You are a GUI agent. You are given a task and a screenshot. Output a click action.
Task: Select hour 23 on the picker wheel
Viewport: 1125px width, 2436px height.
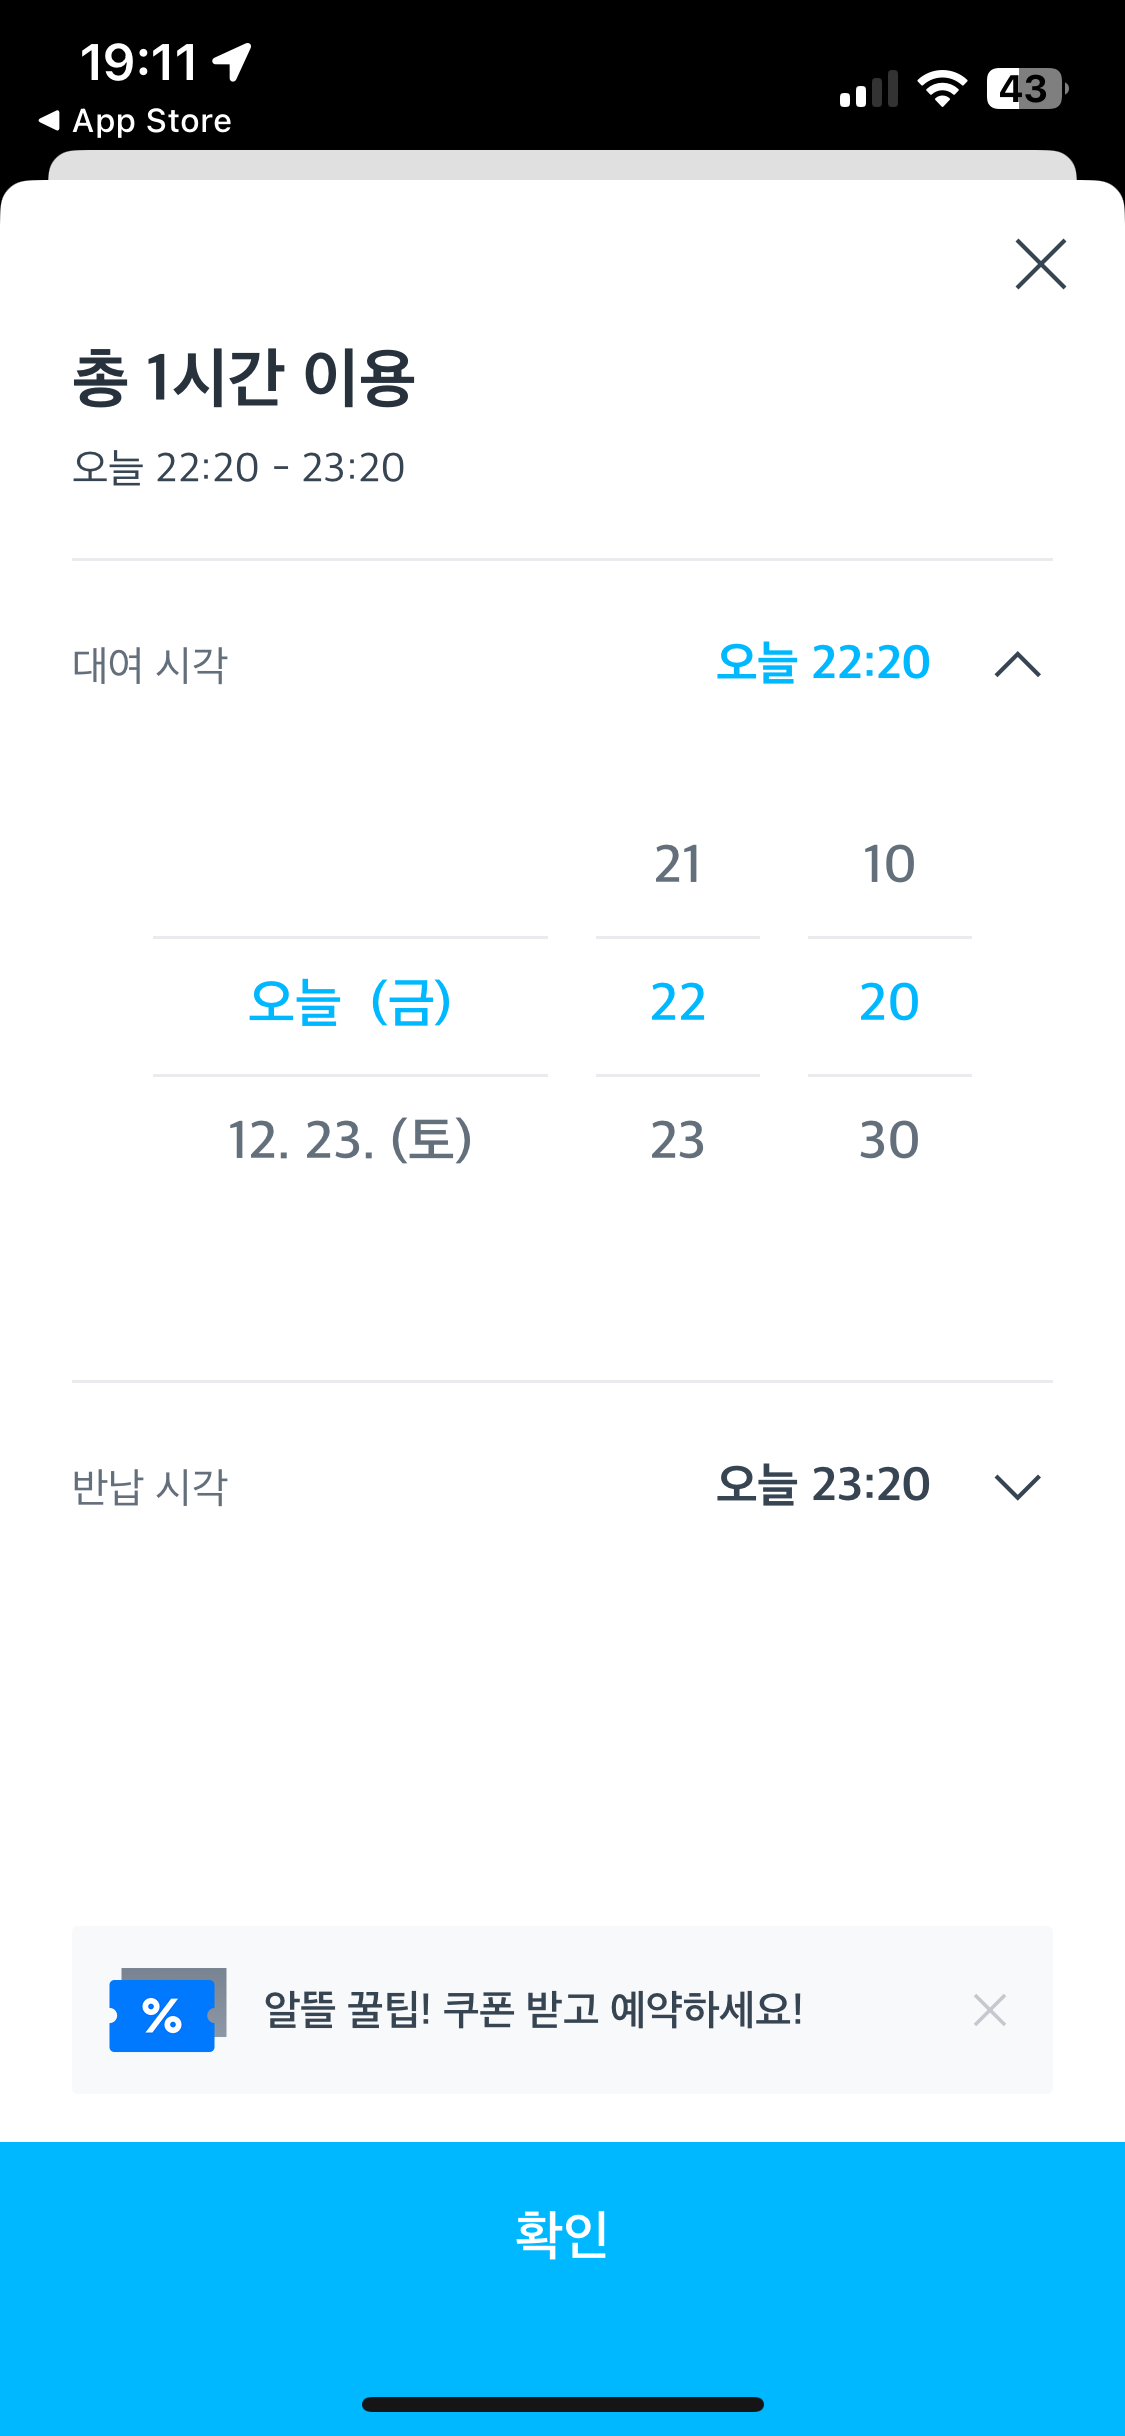[x=677, y=1140]
